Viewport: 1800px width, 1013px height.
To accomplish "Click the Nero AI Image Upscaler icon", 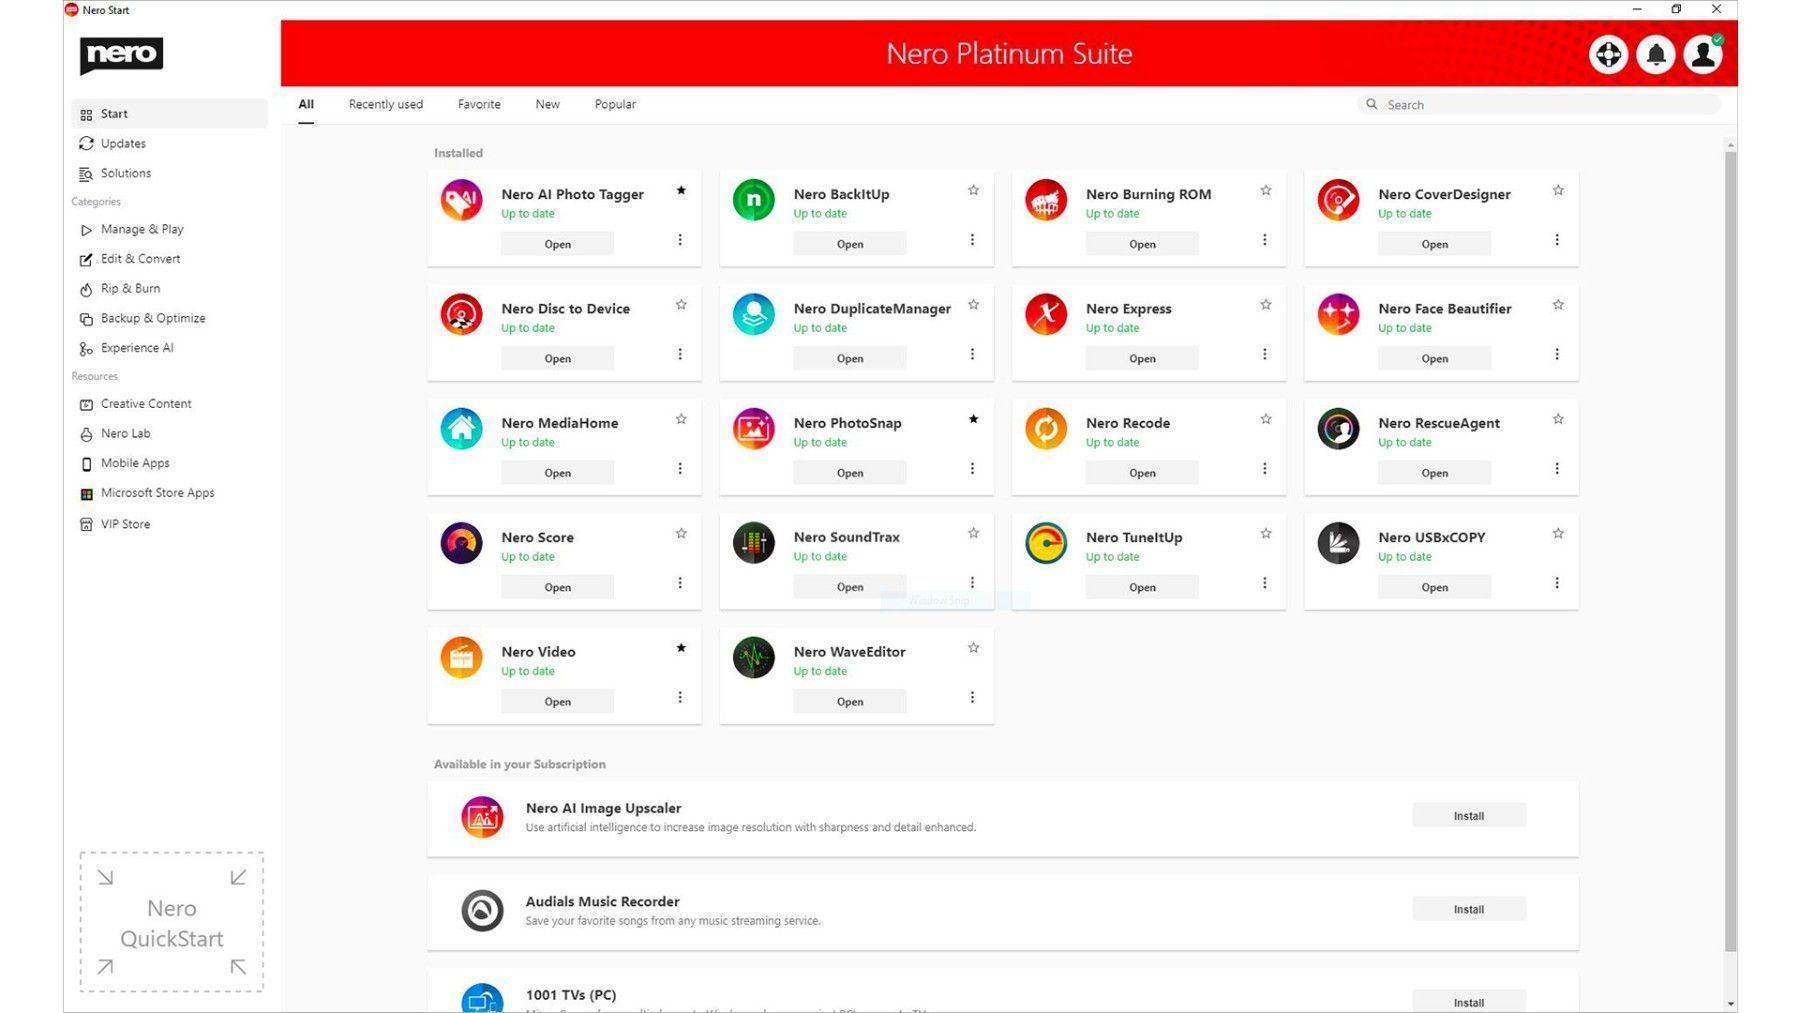I will 482,817.
